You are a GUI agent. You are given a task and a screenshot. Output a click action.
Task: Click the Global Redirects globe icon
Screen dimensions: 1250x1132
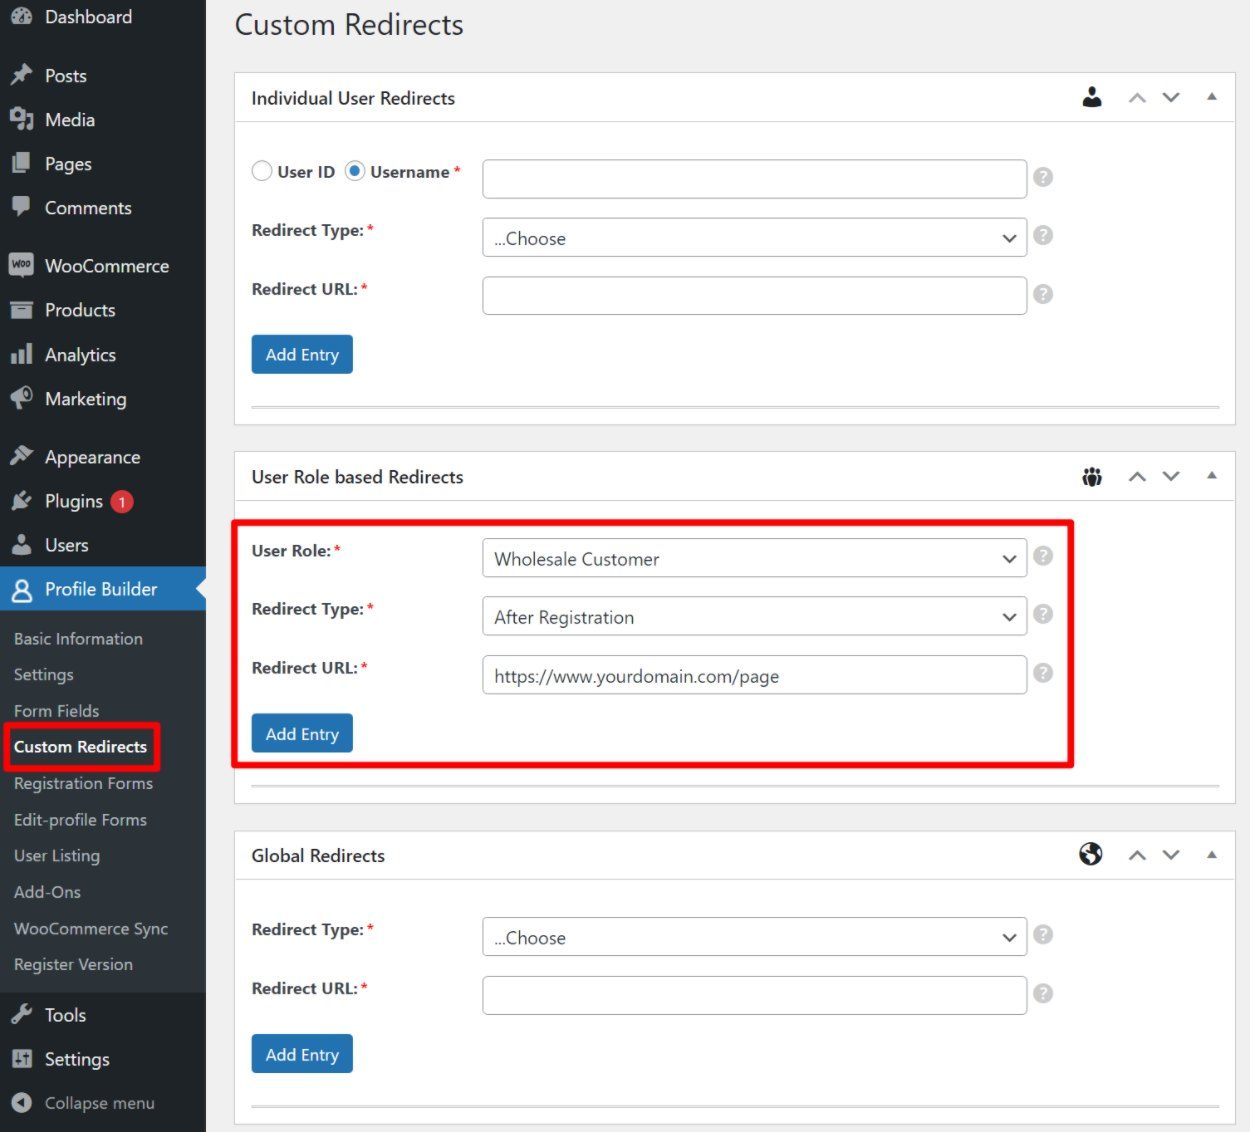[x=1091, y=854]
